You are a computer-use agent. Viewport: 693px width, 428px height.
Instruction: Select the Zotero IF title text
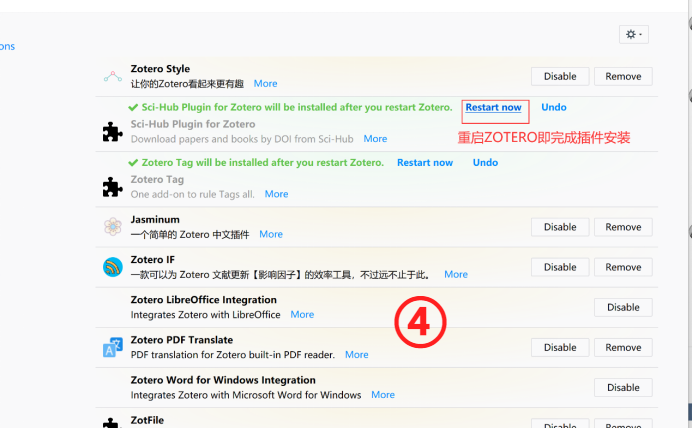coord(152,260)
